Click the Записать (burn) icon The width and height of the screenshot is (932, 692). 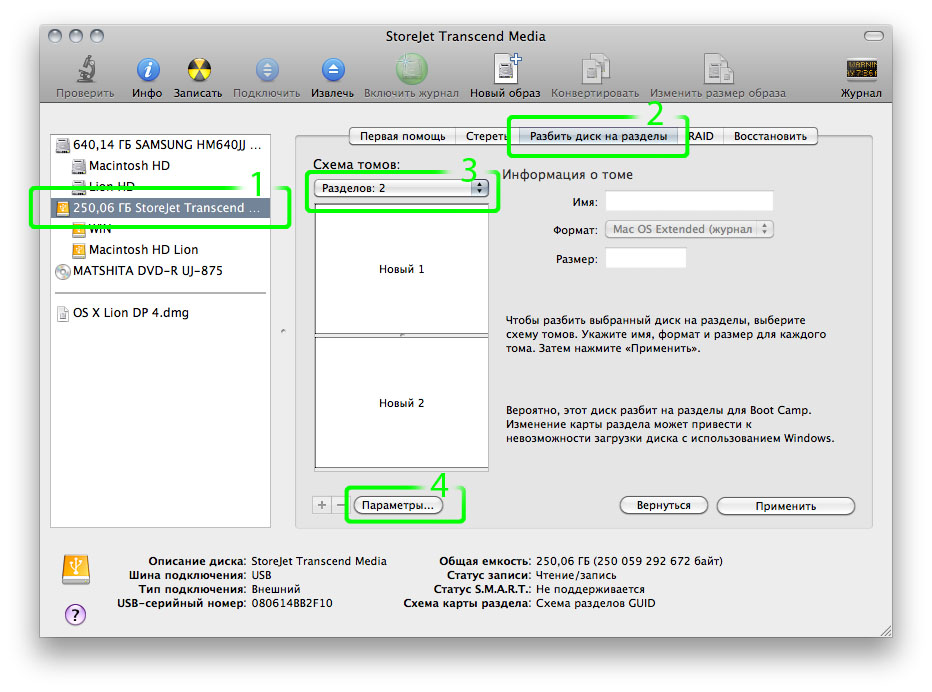(197, 72)
